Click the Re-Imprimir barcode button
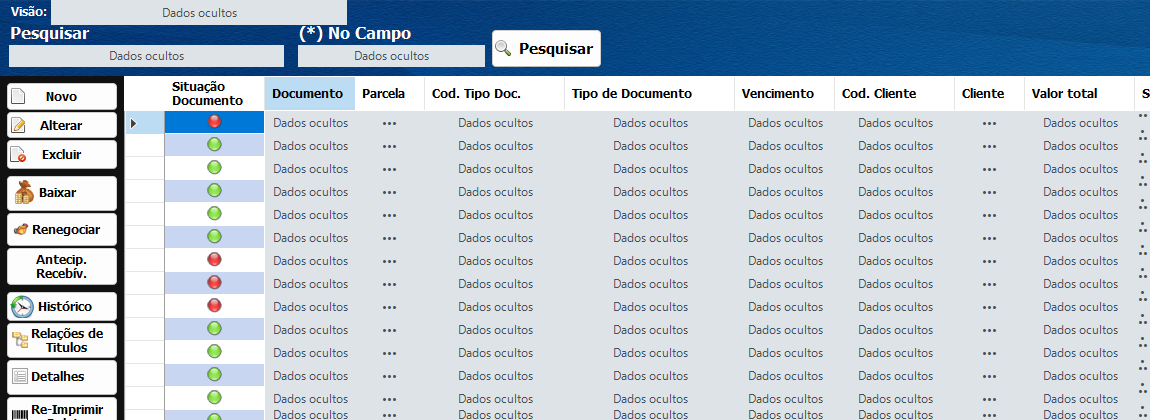This screenshot has height=420, width=1150. click(x=62, y=409)
